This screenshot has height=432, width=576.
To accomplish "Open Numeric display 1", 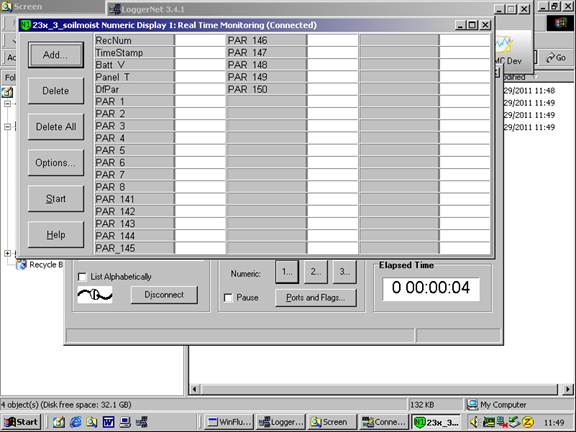I will [x=287, y=272].
